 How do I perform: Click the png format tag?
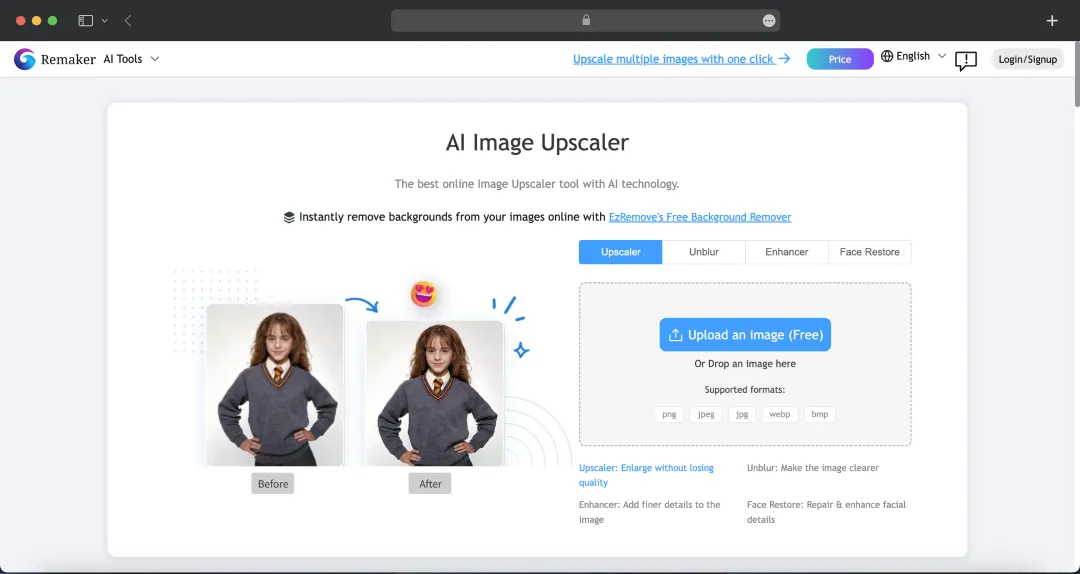click(669, 414)
